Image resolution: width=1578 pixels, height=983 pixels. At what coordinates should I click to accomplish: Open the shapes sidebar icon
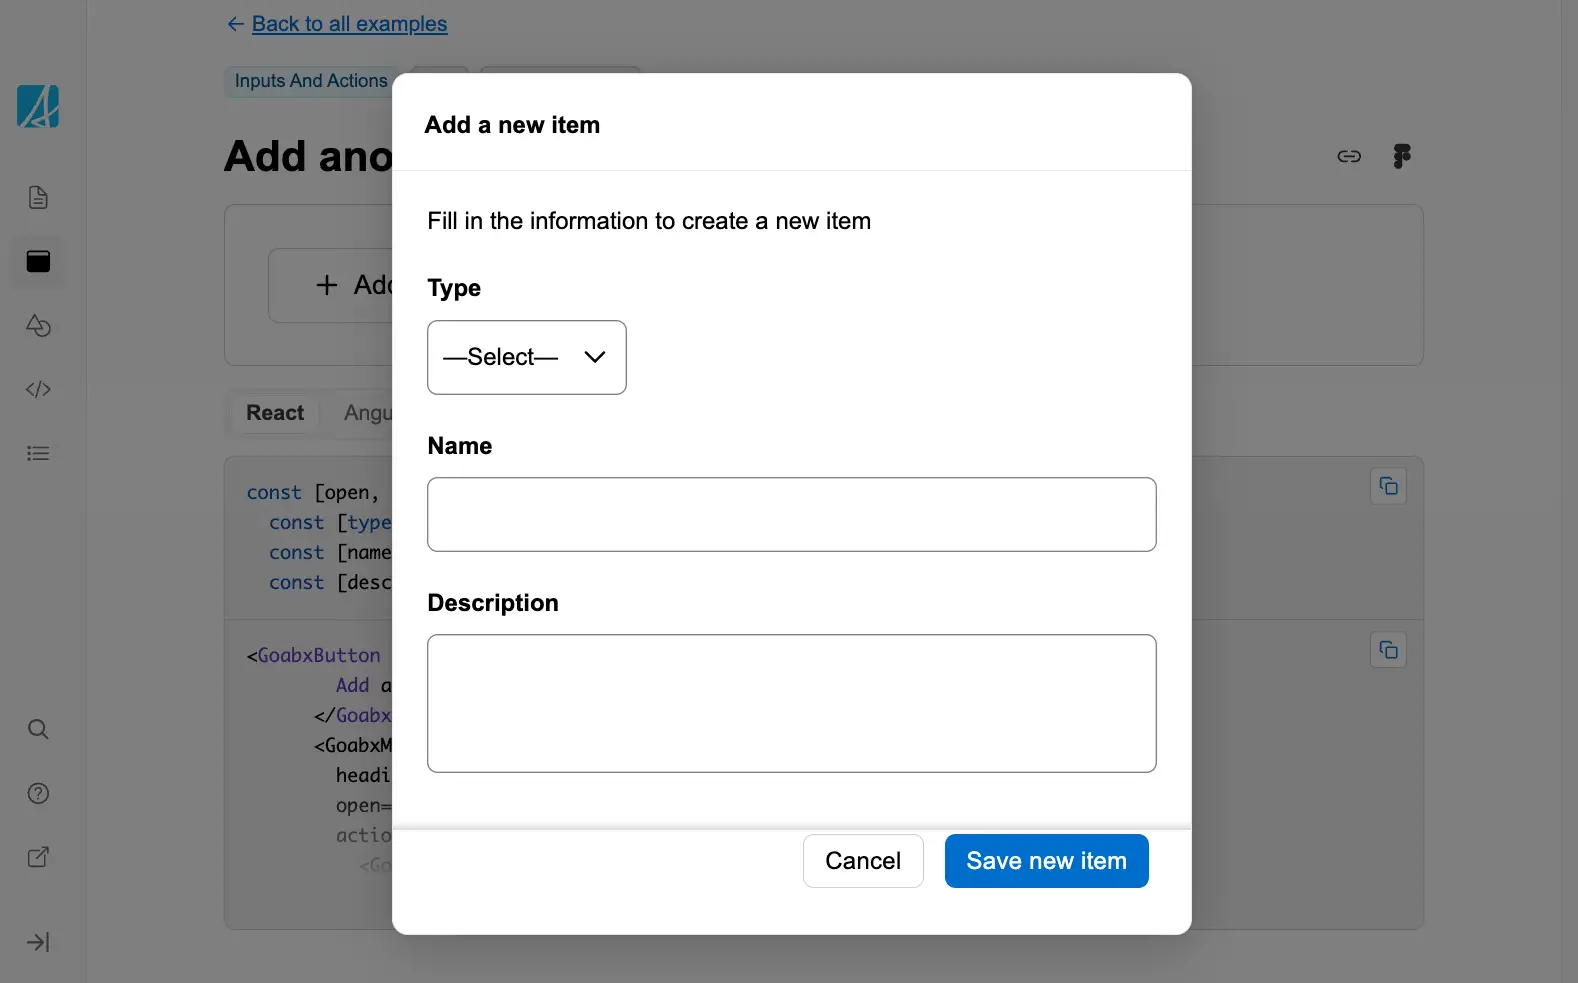tap(38, 325)
